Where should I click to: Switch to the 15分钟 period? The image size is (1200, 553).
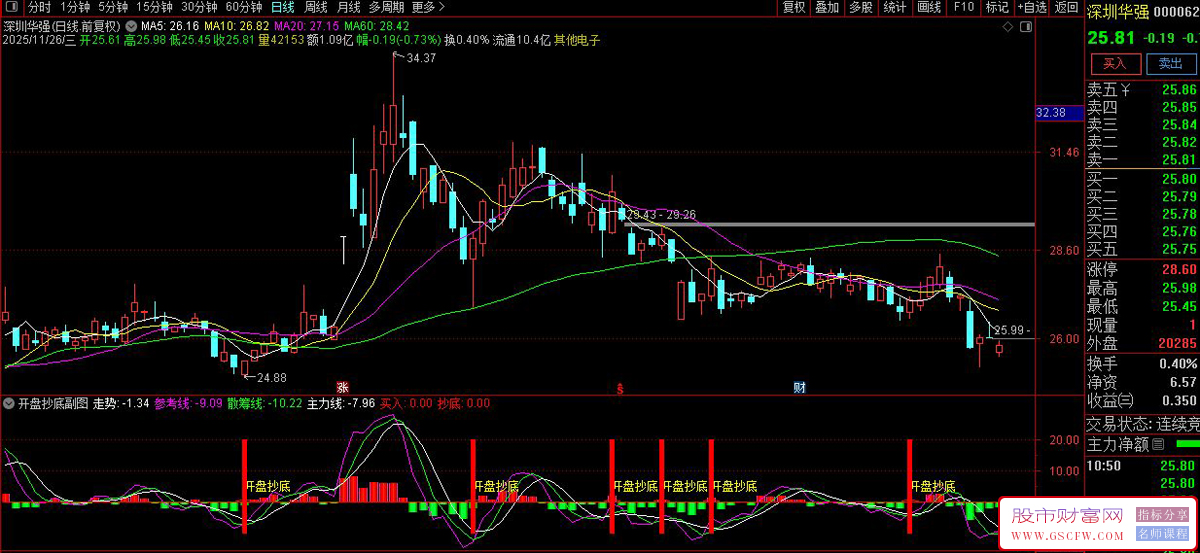155,7
